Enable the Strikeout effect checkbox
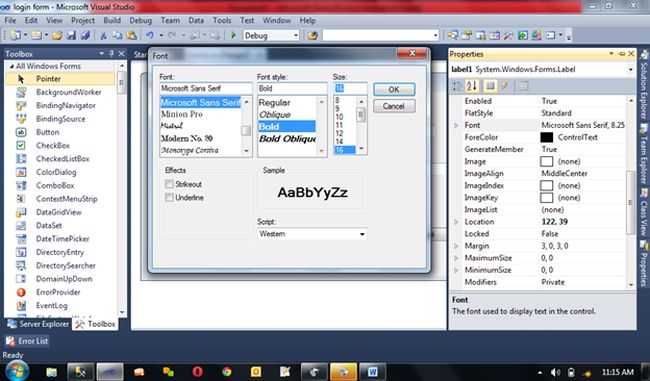The height and width of the screenshot is (381, 650). pos(169,184)
